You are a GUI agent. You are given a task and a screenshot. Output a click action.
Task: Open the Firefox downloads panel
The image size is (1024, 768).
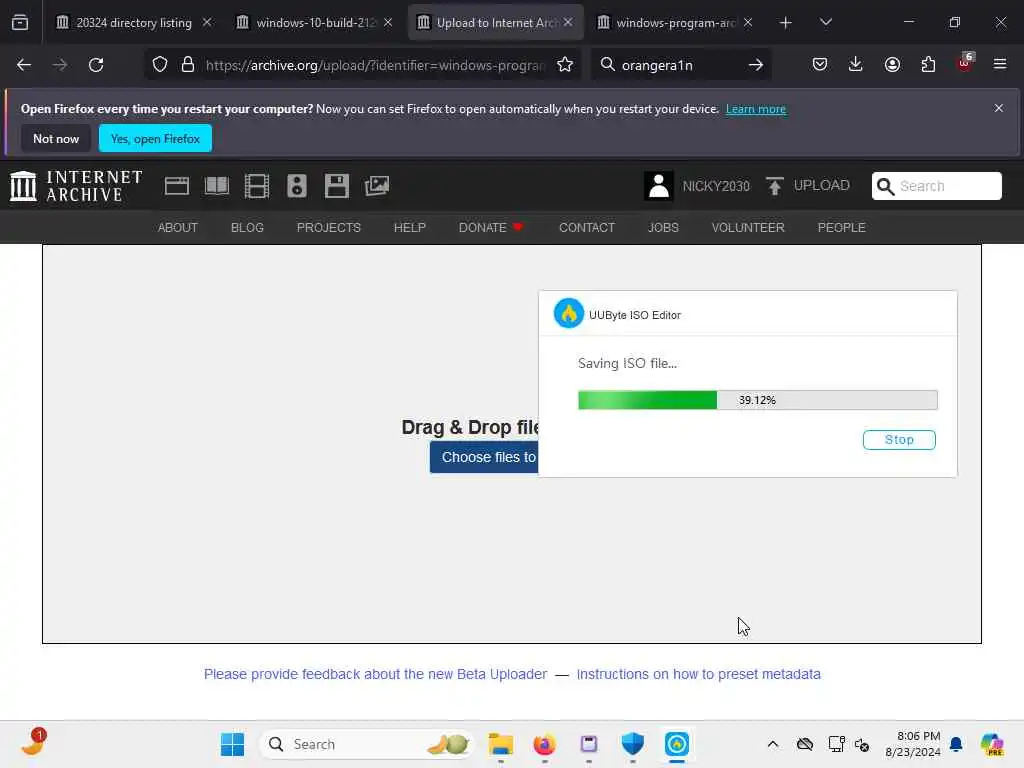pyautogui.click(x=856, y=64)
